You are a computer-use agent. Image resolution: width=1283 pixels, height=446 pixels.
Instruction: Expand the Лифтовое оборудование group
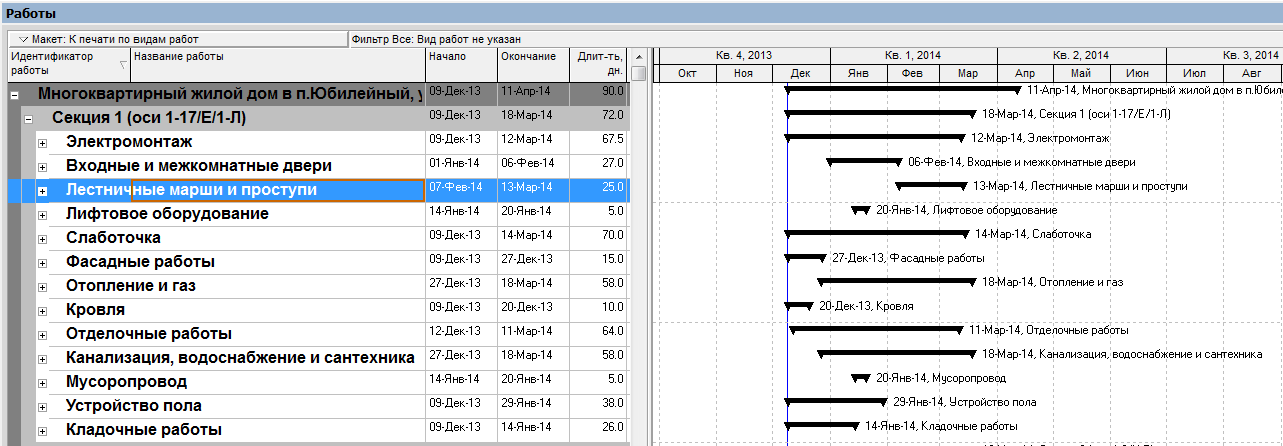pyautogui.click(x=43, y=214)
